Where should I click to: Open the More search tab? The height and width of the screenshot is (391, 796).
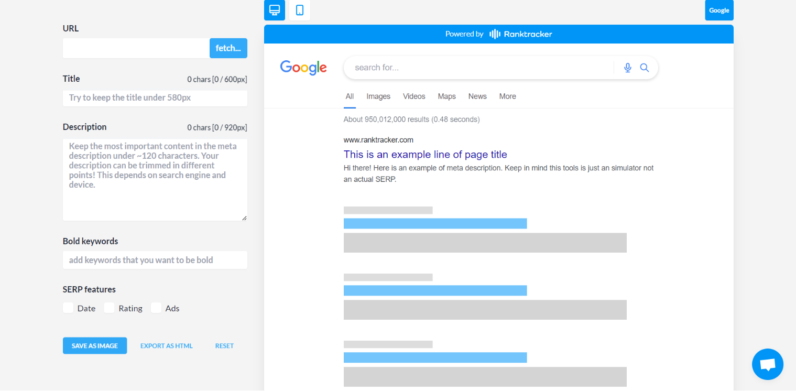pos(507,96)
